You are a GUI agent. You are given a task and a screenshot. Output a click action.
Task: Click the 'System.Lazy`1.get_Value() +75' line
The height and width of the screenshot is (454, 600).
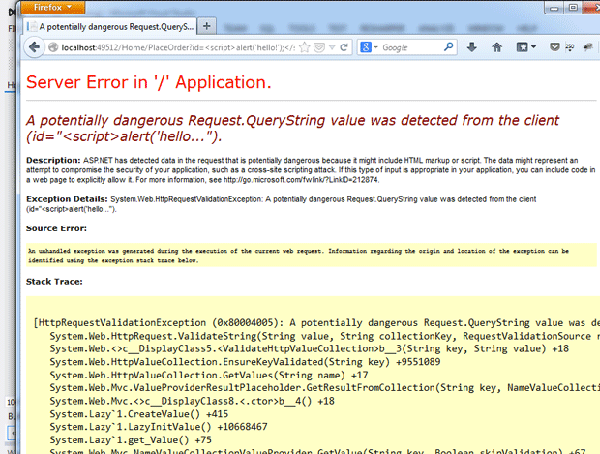[130, 440]
